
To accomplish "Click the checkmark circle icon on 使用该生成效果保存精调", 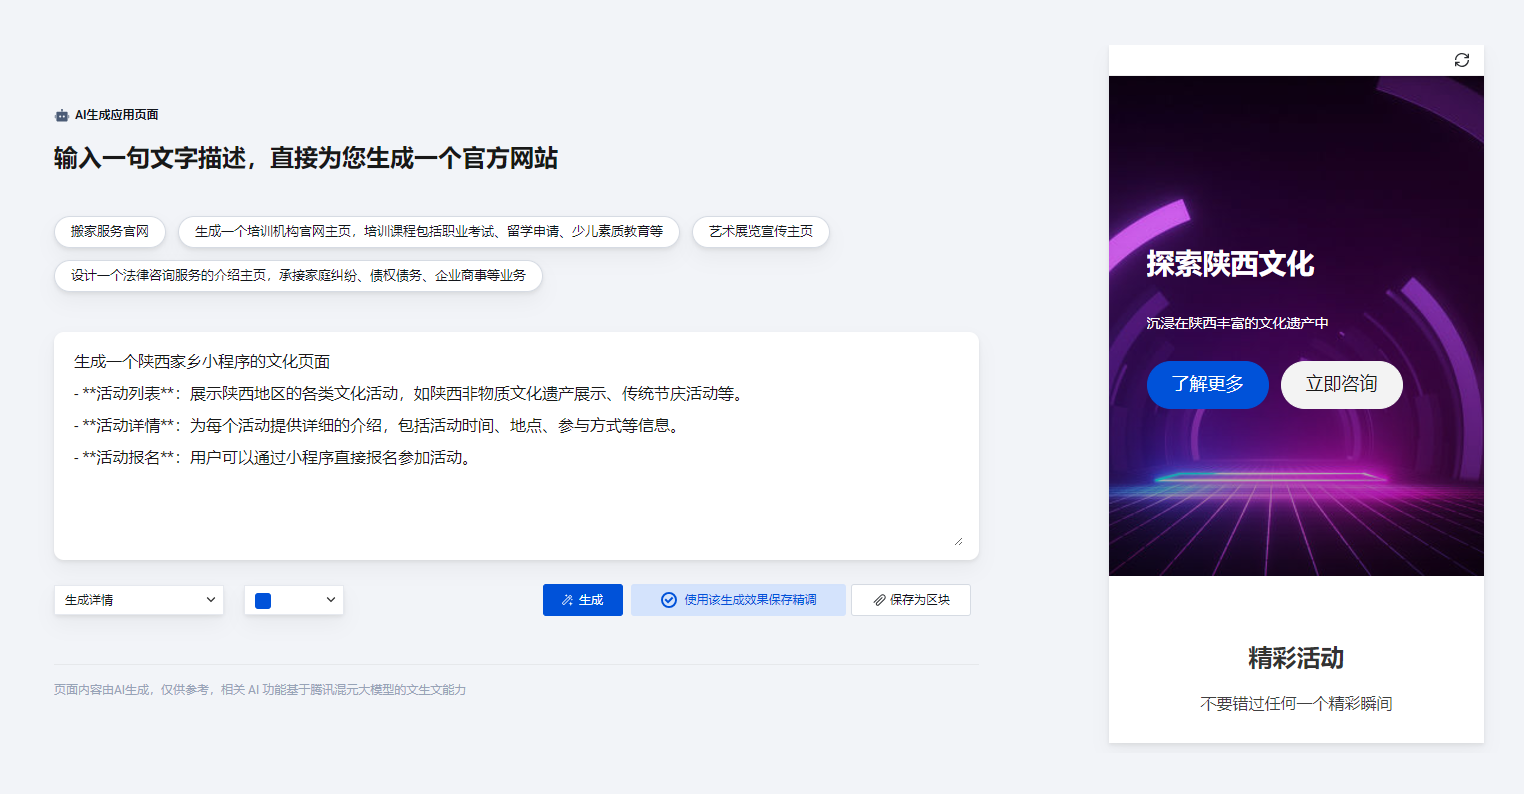I will (x=669, y=600).
